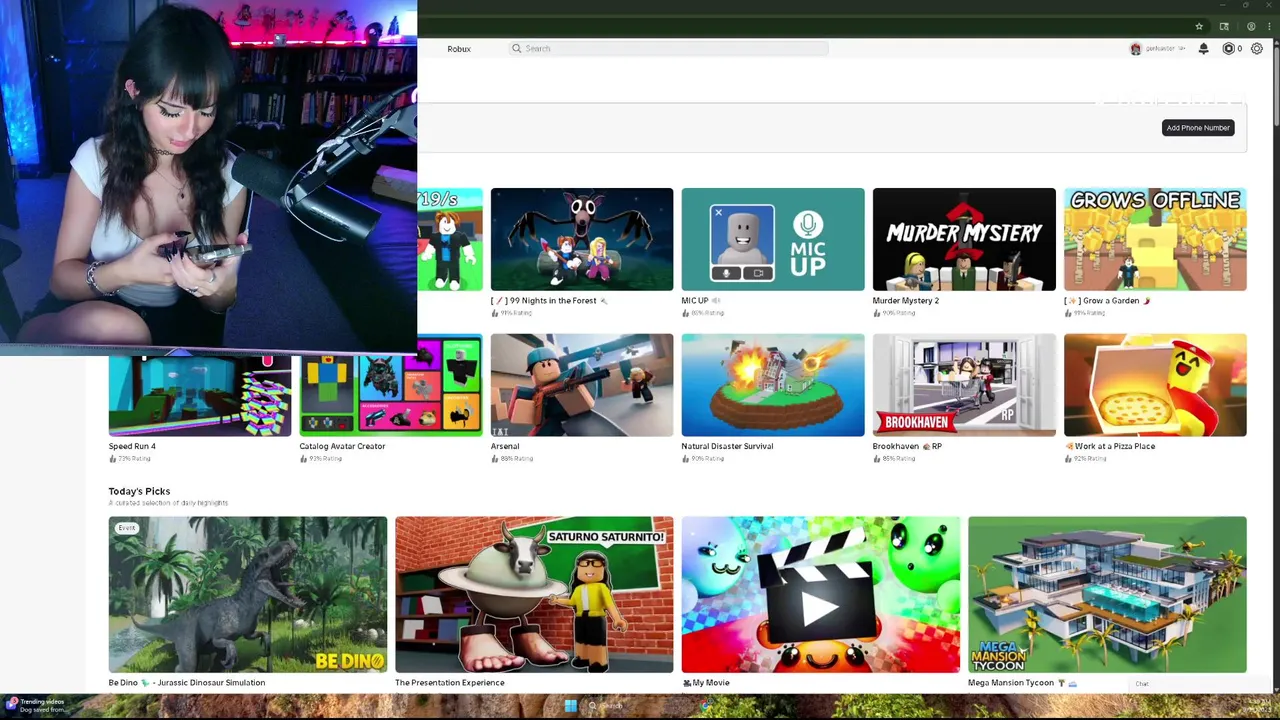Open the MIC UP game thumbnail
Image resolution: width=1280 pixels, height=720 pixels.
pos(773,239)
